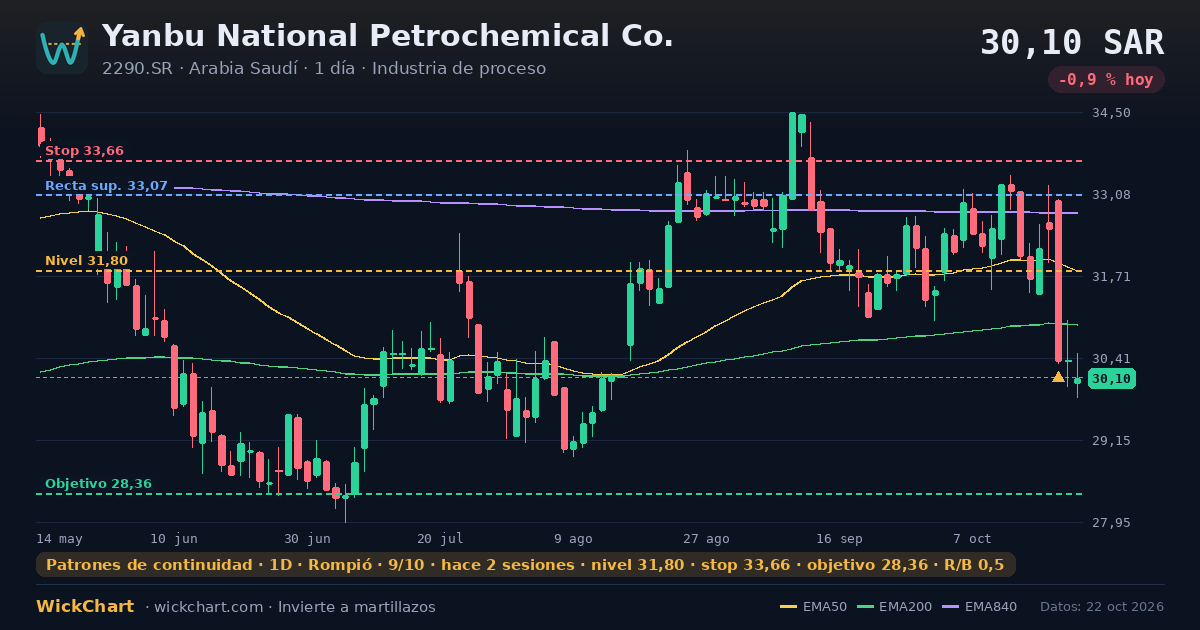Click the Objetivo 28,36 line label
The height and width of the screenshot is (630, 1200).
pos(98,484)
